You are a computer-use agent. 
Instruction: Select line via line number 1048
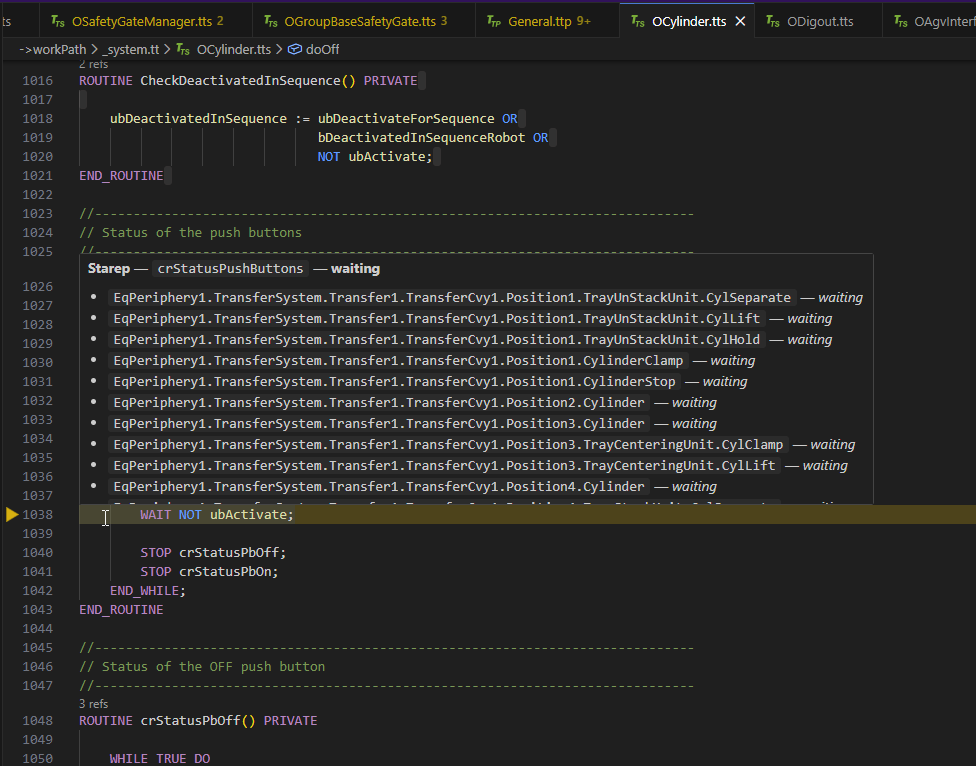tap(37, 721)
